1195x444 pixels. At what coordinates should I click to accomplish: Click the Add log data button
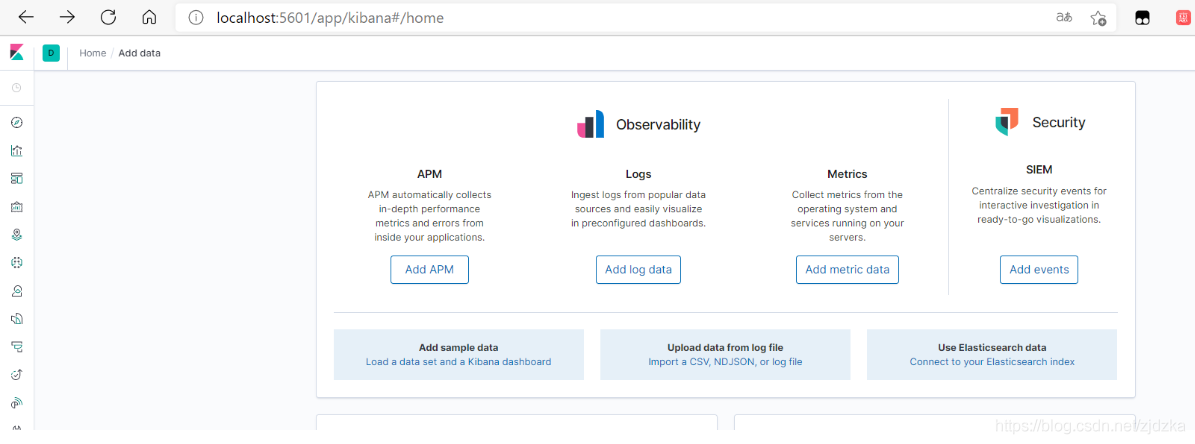[x=638, y=270]
